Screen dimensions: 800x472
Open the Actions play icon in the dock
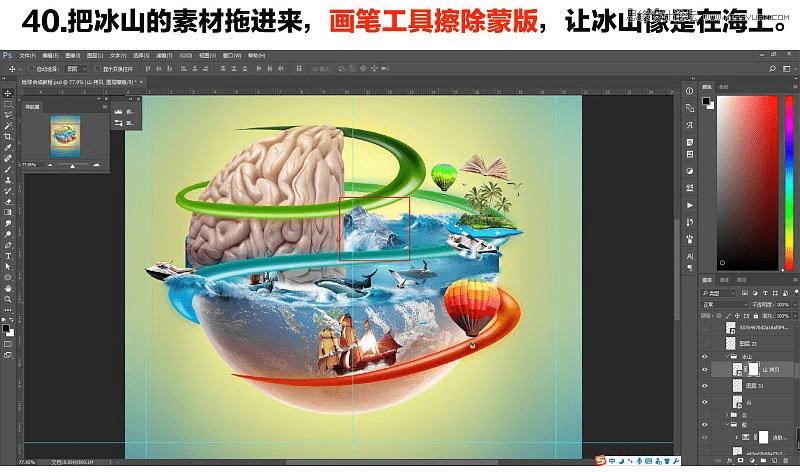click(690, 205)
